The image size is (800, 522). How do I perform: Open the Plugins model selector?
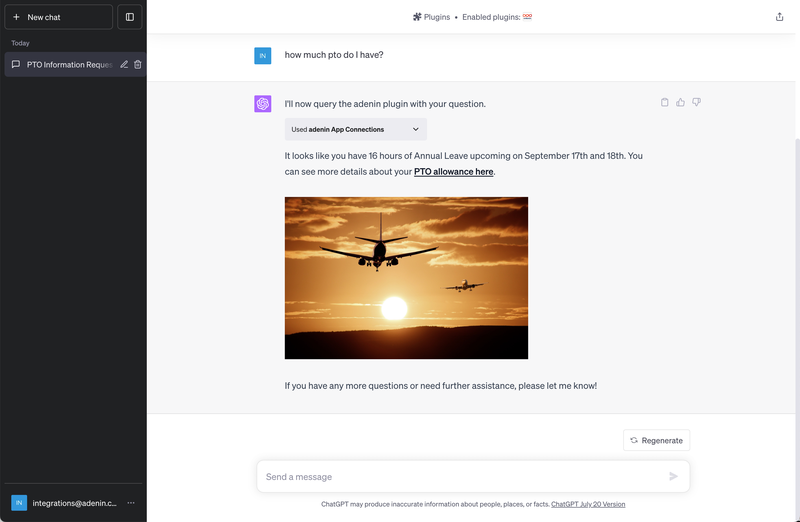432,17
